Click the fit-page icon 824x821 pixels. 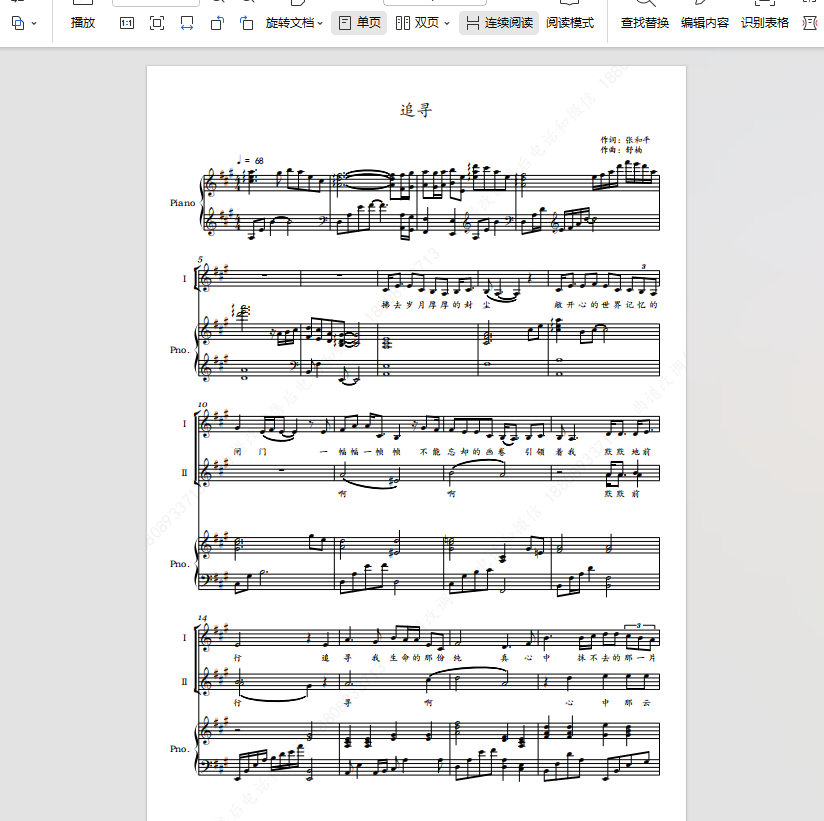pyautogui.click(x=157, y=23)
